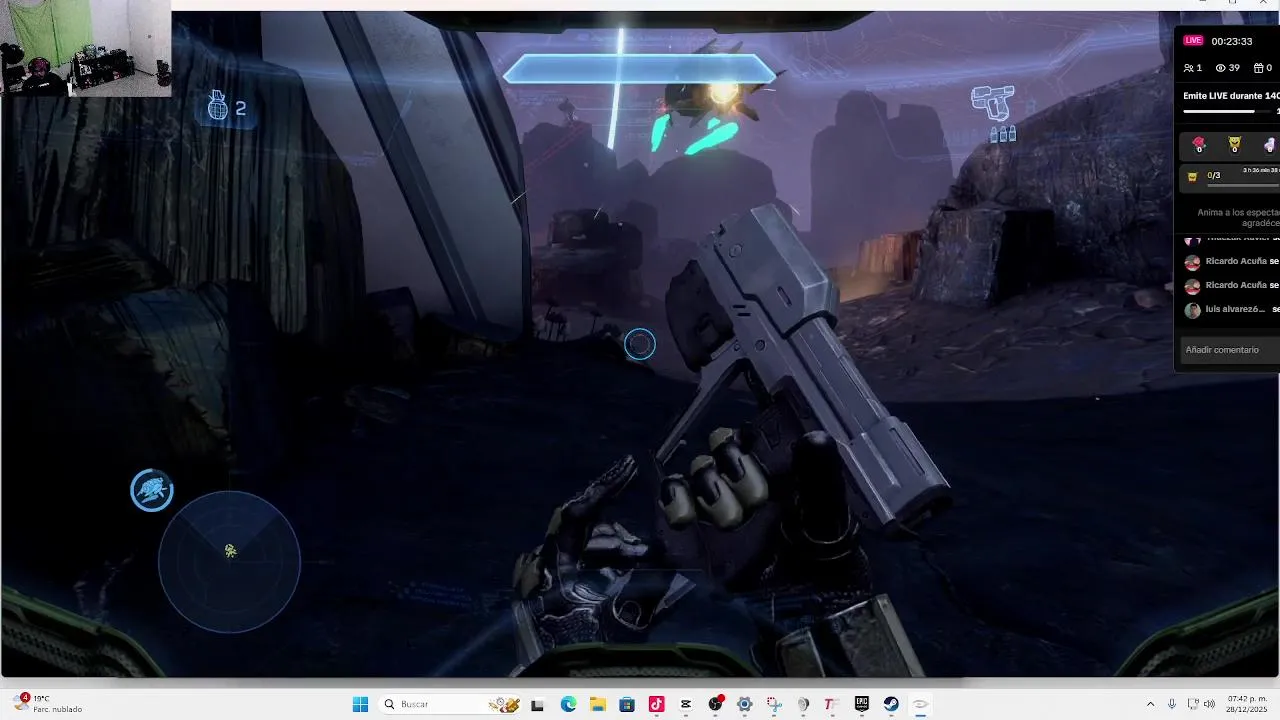Open TikTok LIVE Studio taskbar icon

click(x=656, y=704)
